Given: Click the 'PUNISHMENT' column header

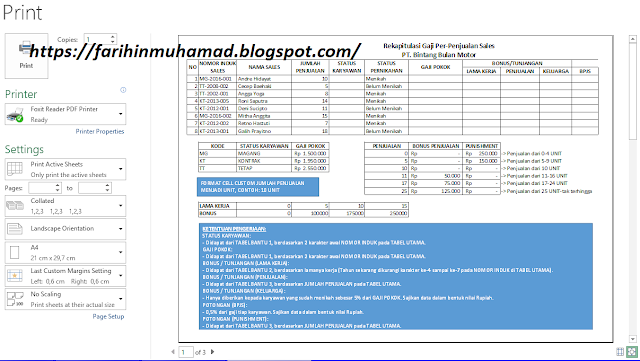Looking at the screenshot, I should tap(482, 146).
